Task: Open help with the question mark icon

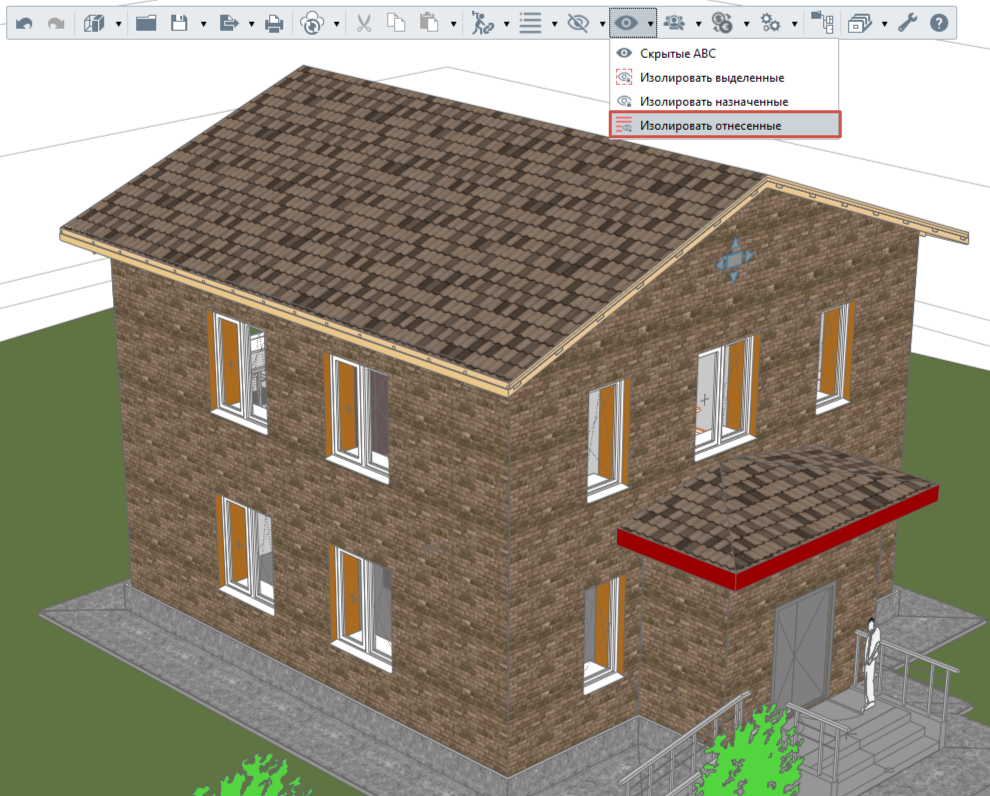Action: pos(939,24)
